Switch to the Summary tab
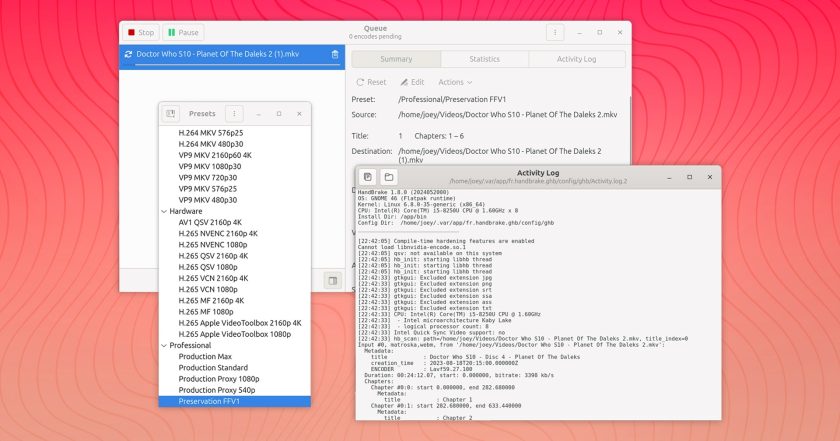The image size is (840, 441). click(396, 59)
